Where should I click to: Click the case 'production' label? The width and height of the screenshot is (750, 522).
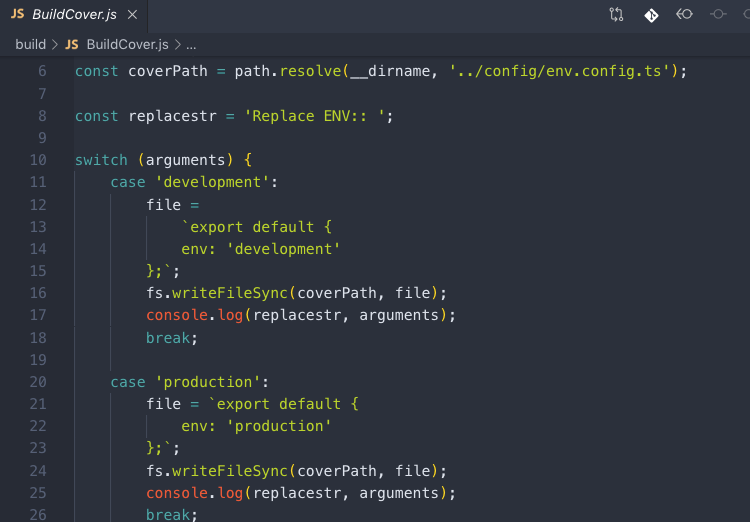[189, 382]
